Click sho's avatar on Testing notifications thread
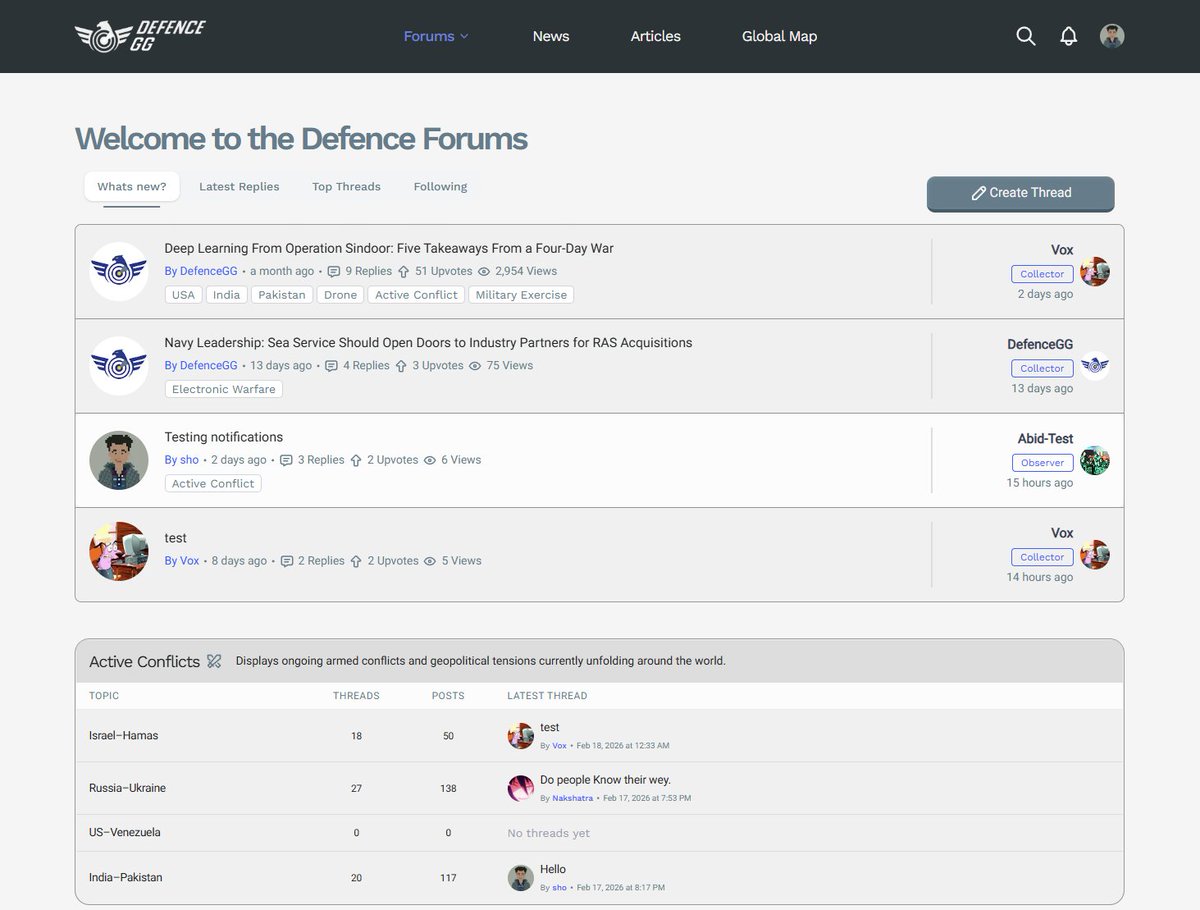 pyautogui.click(x=119, y=460)
